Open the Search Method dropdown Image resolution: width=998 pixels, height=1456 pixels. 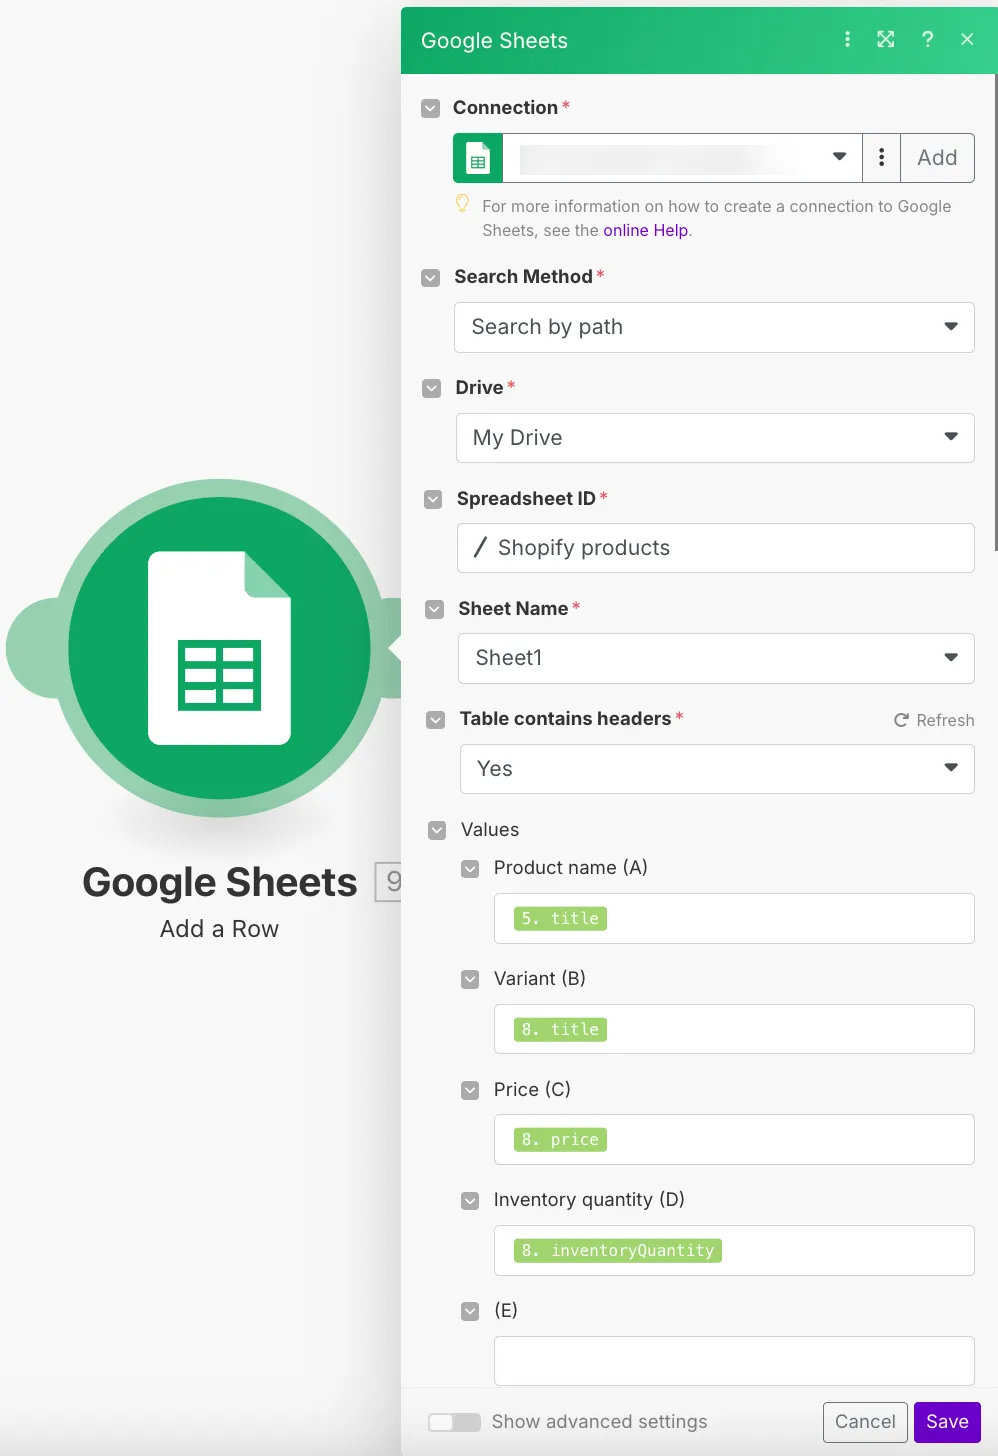714,327
